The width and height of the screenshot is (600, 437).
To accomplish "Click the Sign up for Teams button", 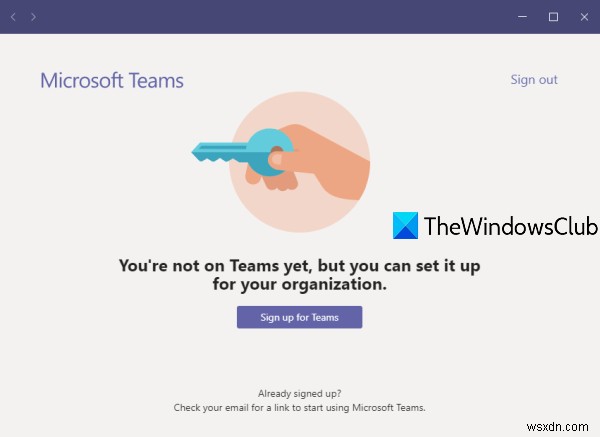I will (299, 317).
